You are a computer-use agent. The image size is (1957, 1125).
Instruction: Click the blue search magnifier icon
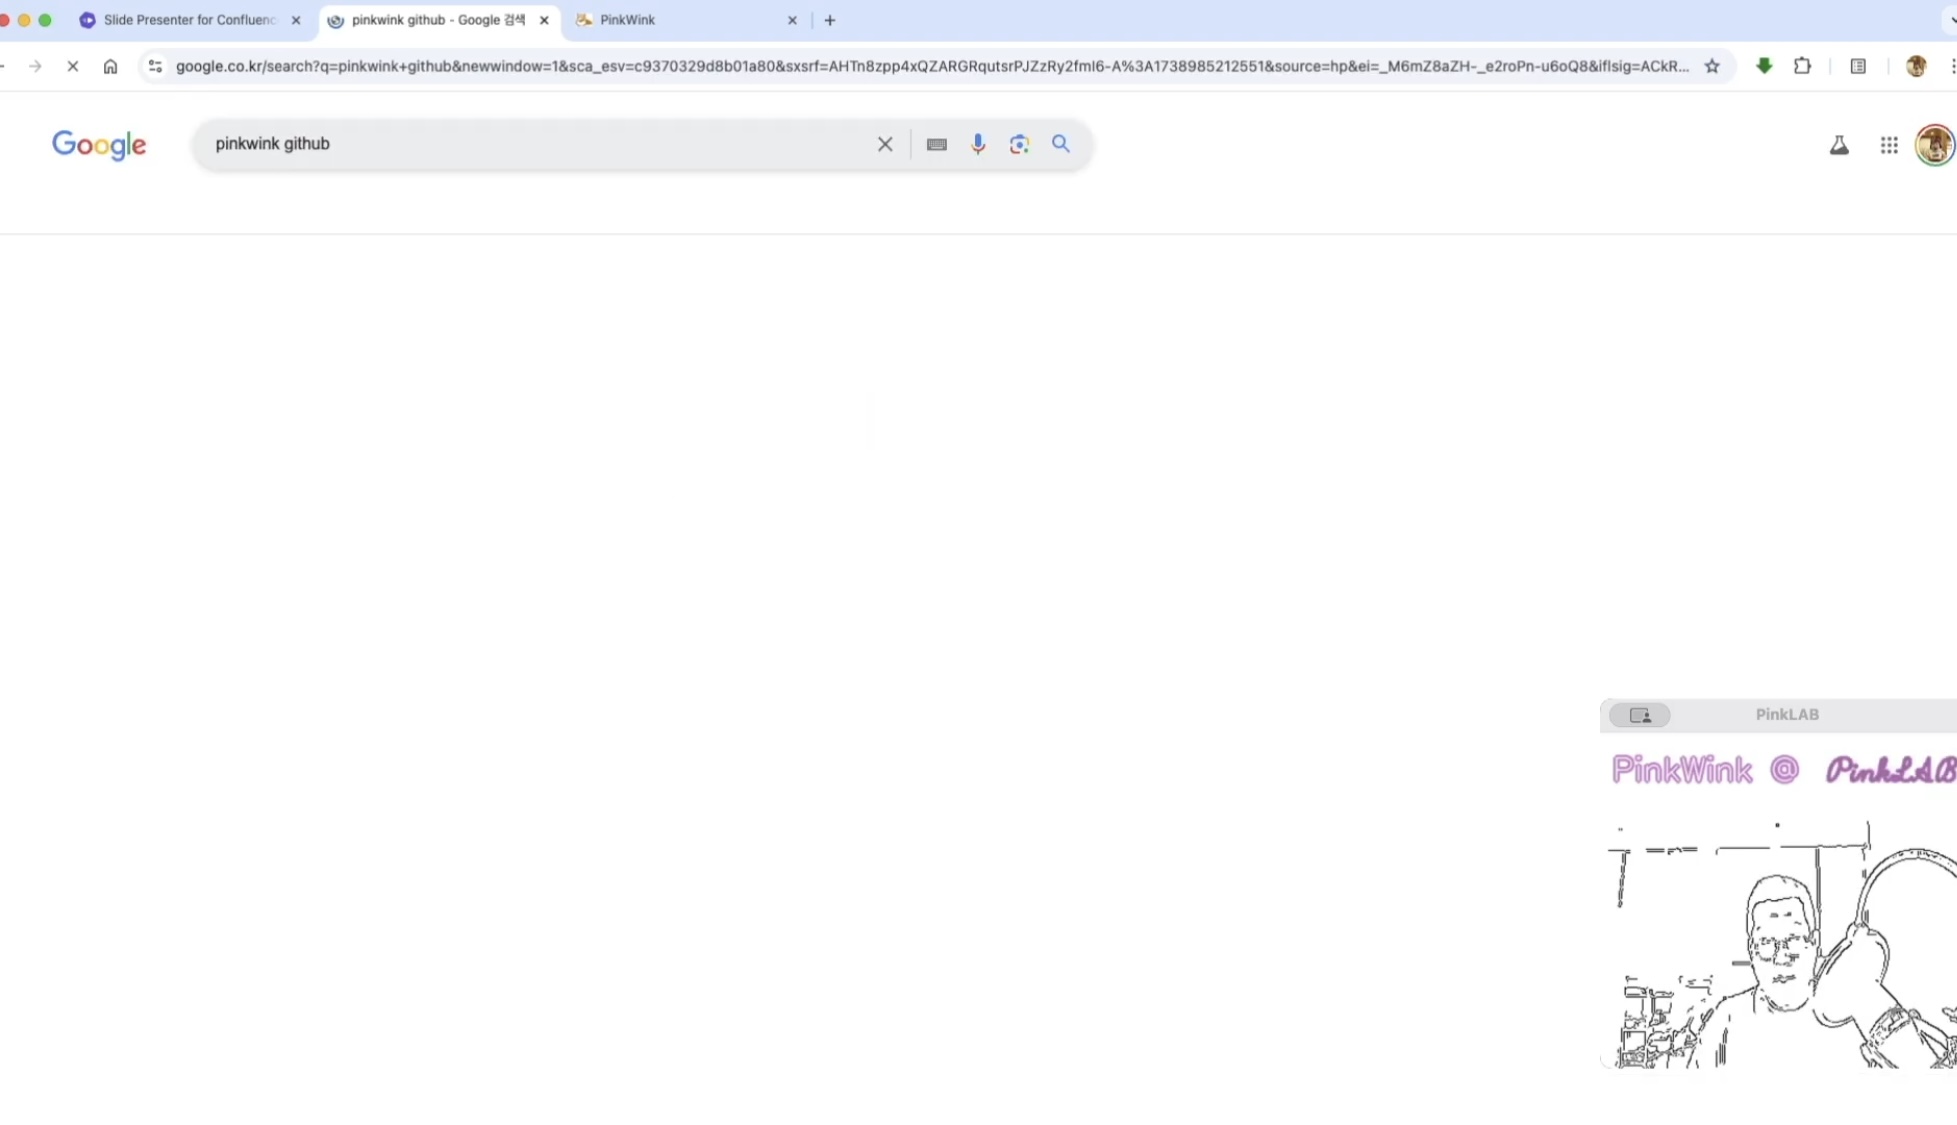[x=1061, y=144]
